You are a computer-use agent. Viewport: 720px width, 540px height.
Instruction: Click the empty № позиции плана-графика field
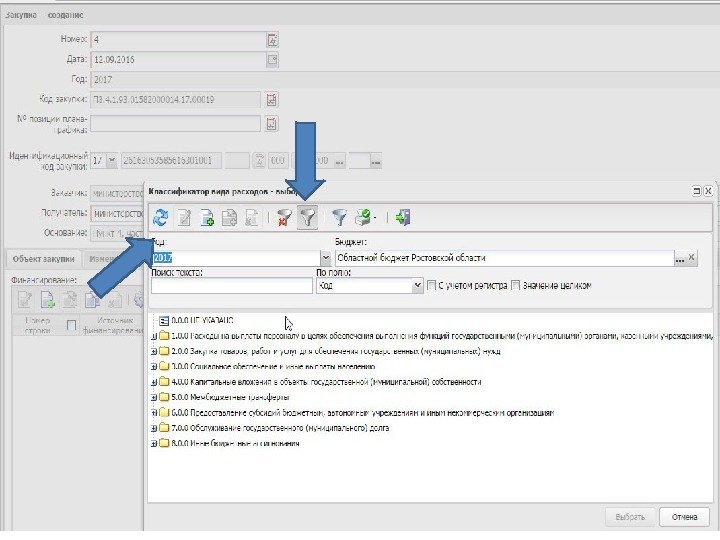(175, 124)
